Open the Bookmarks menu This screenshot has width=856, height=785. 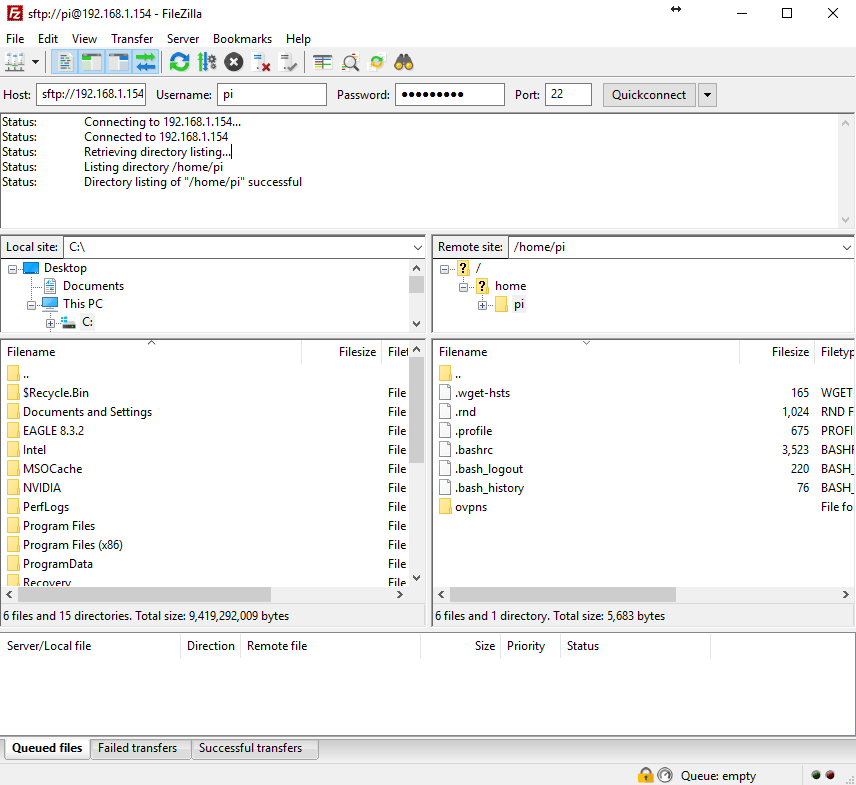242,39
